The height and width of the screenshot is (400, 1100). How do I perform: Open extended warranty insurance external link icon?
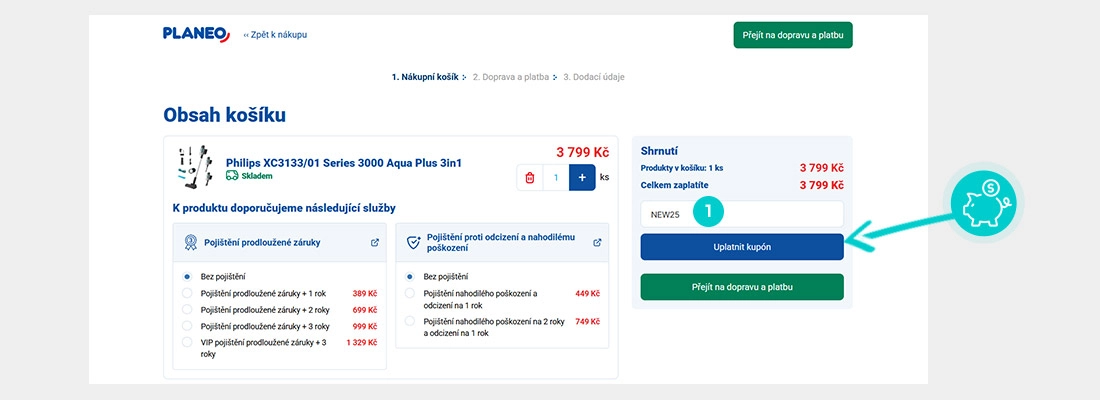(x=375, y=242)
